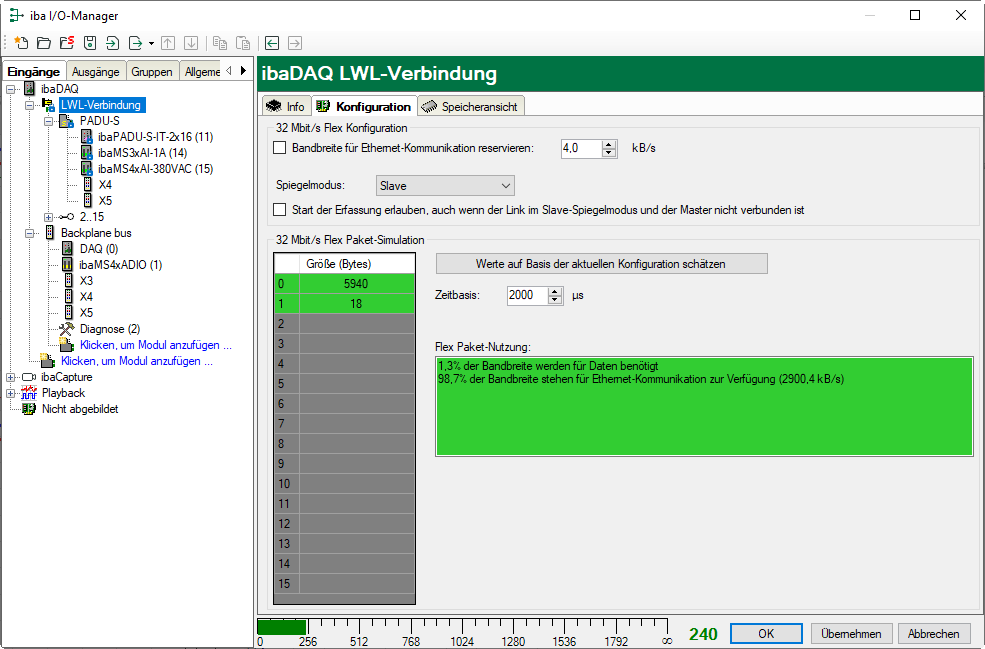Screen dimensions: 985x649
Task: Decrease the reserved bandwidth value
Action: click(x=609, y=153)
